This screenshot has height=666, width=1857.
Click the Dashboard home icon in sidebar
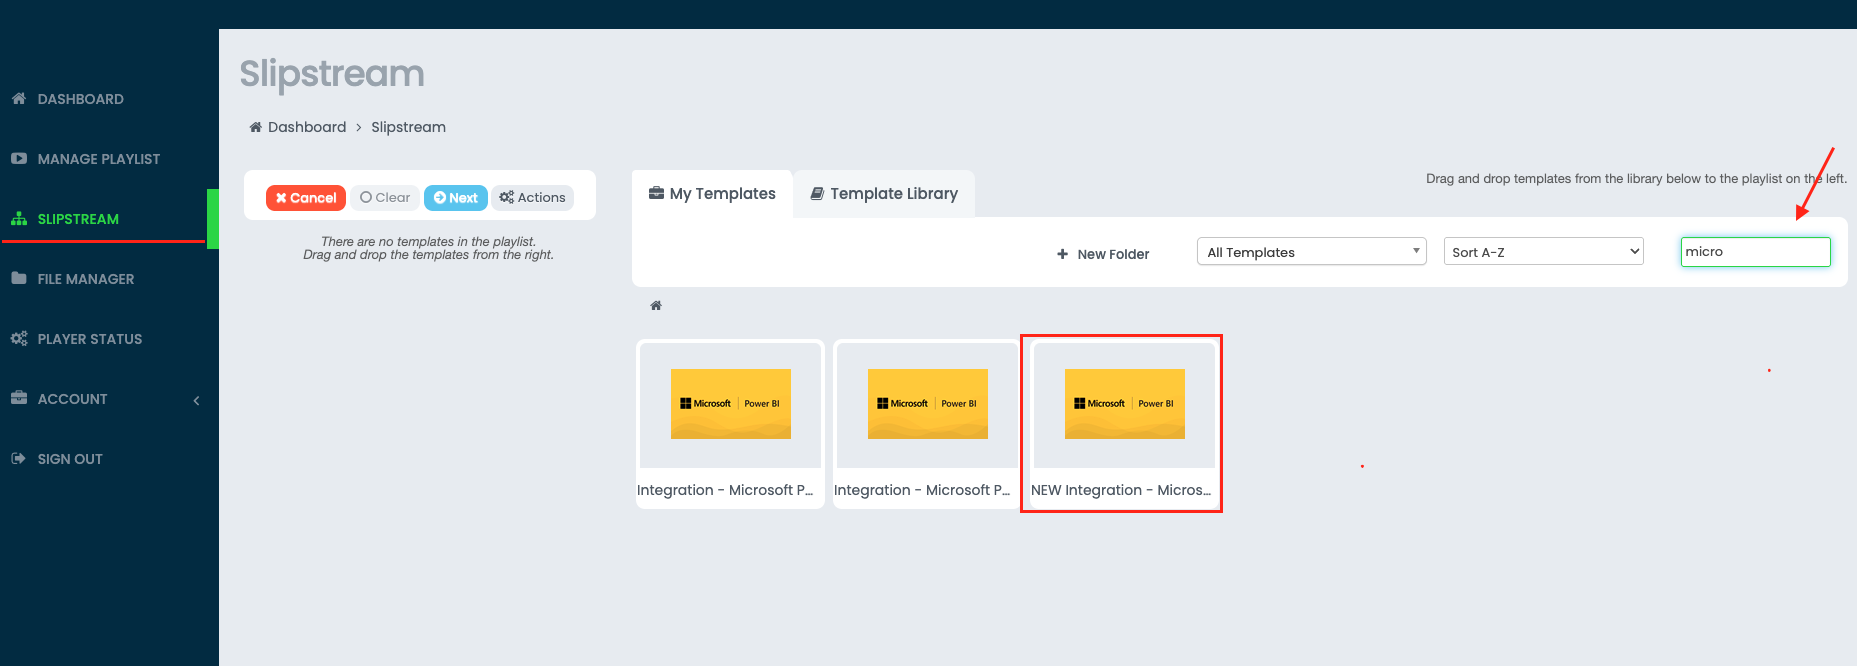pos(19,99)
